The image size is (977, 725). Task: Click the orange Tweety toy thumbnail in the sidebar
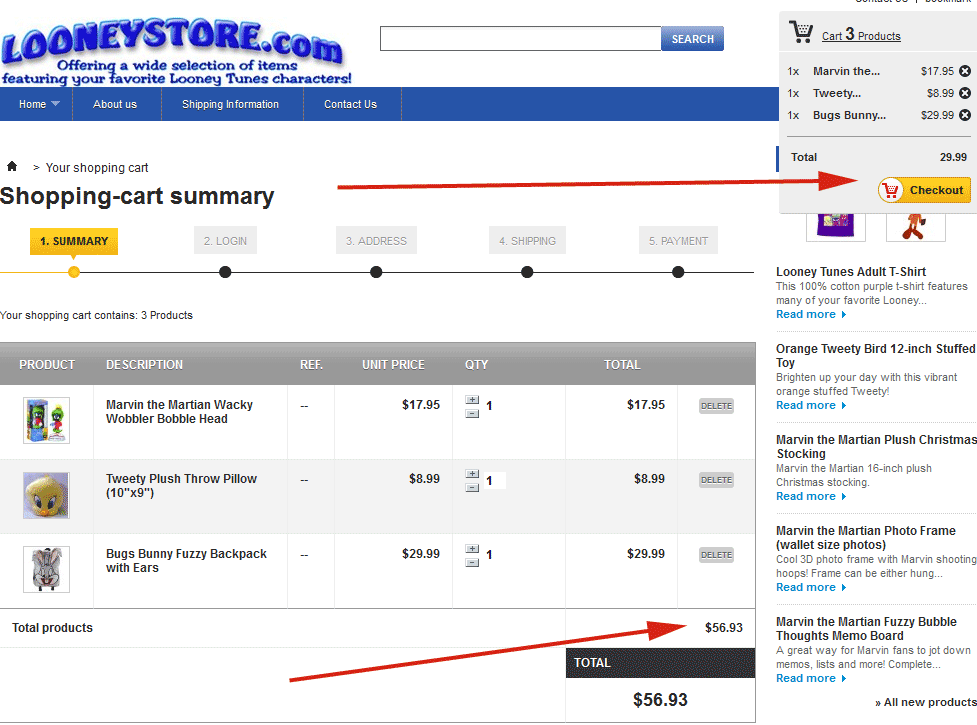click(x=915, y=226)
